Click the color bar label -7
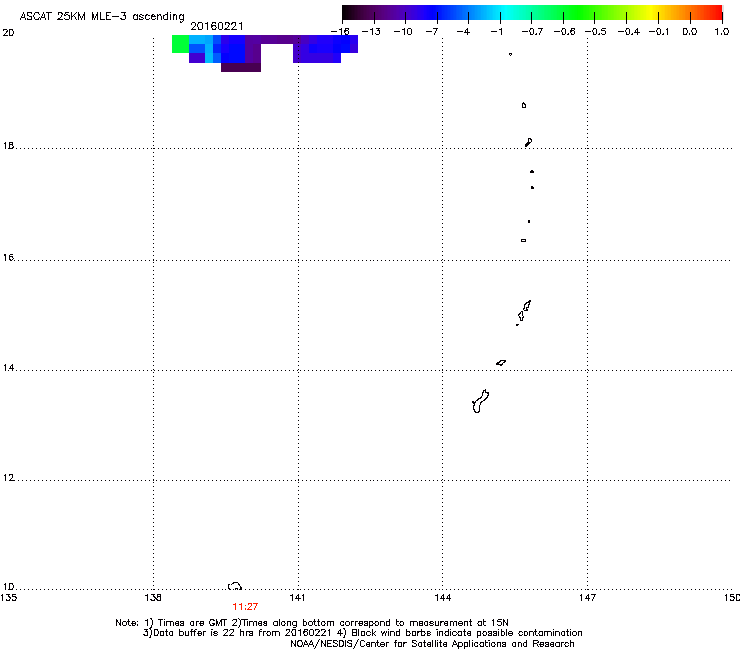Image resolution: width=740 pixels, height=650 pixels. 431,32
